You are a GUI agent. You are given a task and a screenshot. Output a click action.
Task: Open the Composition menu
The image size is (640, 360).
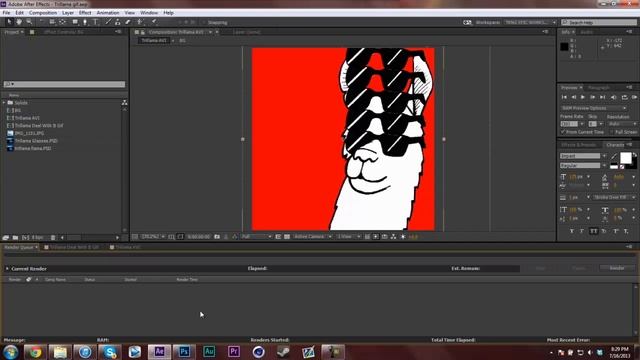coord(43,13)
